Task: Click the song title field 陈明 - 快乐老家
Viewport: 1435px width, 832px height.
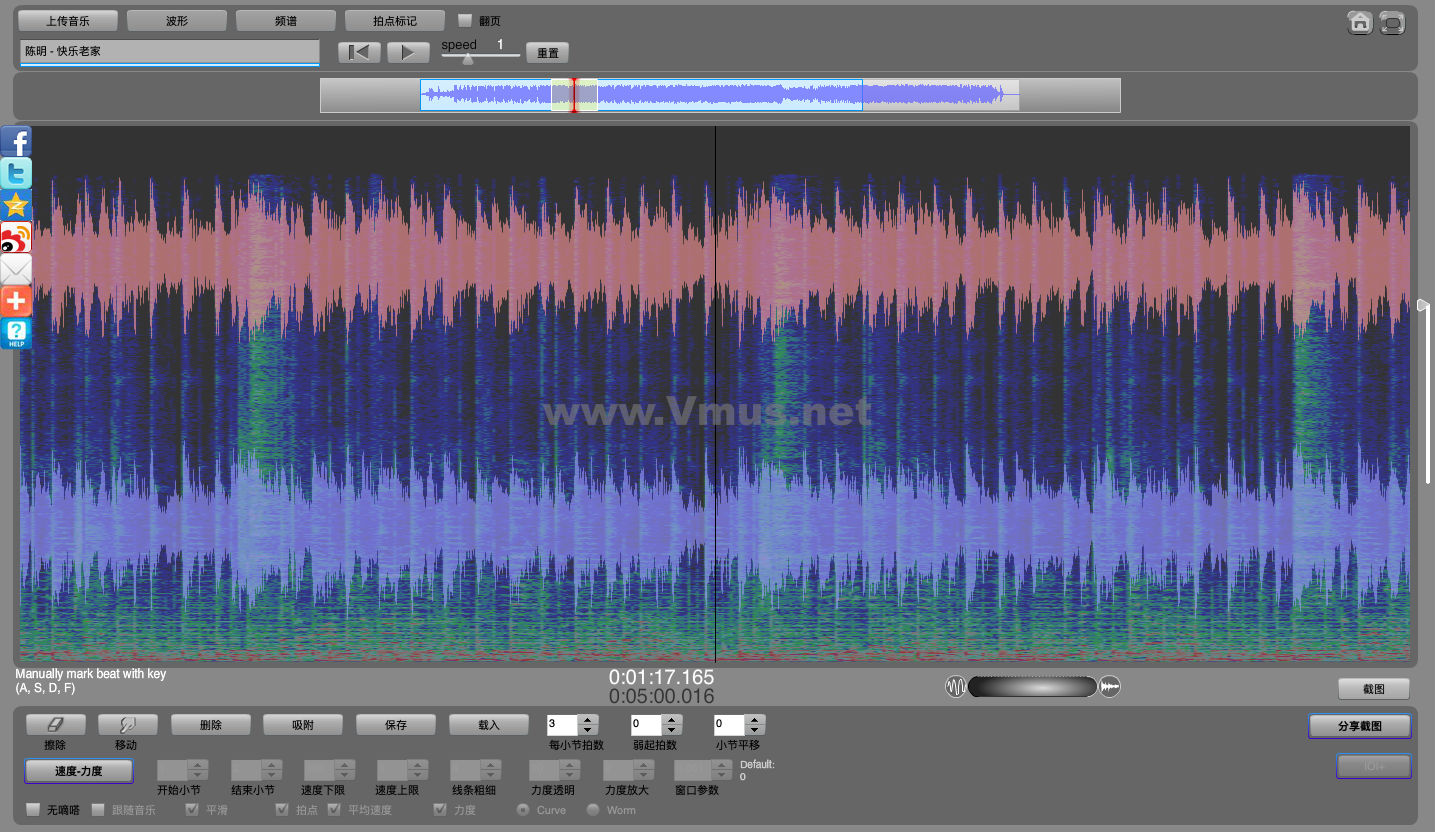Action: (169, 51)
